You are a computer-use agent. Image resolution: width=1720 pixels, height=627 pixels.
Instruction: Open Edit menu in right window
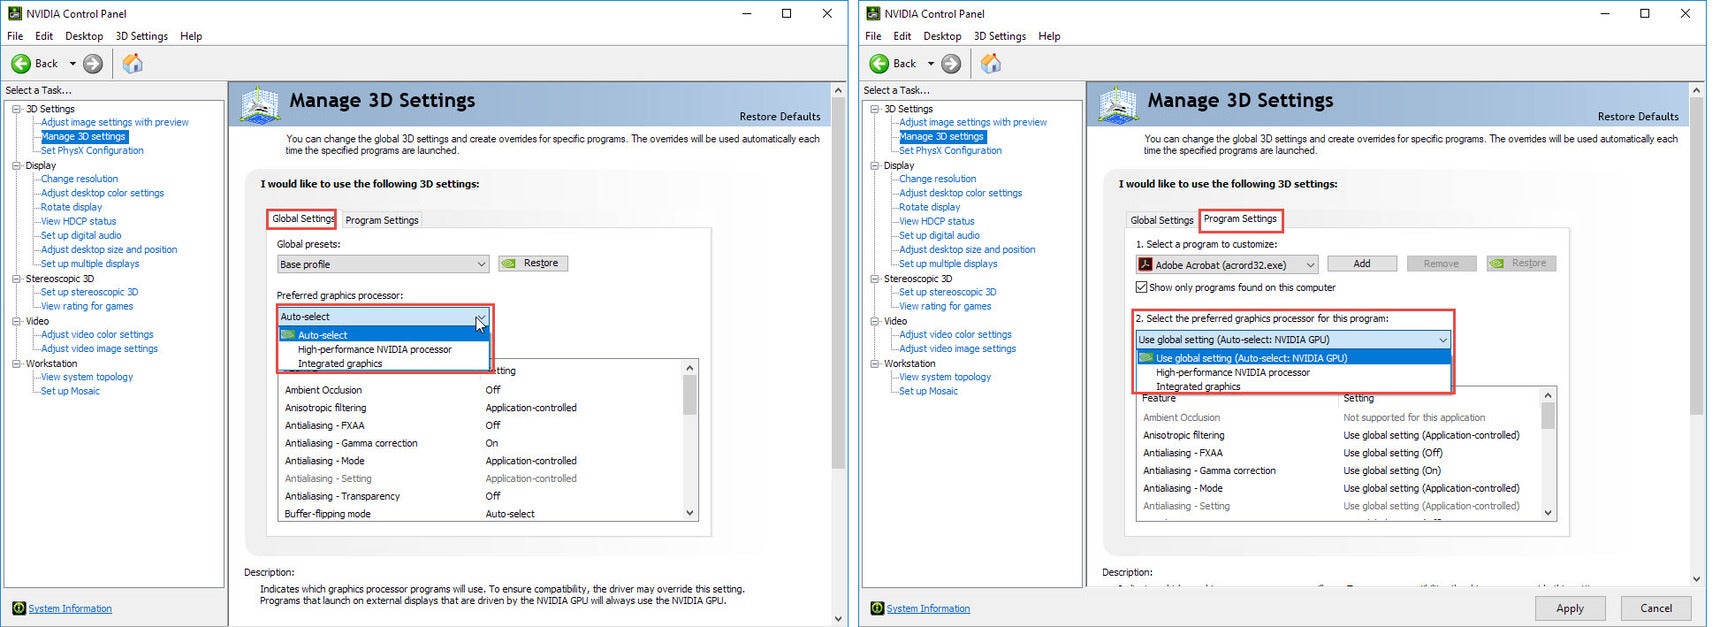(902, 36)
